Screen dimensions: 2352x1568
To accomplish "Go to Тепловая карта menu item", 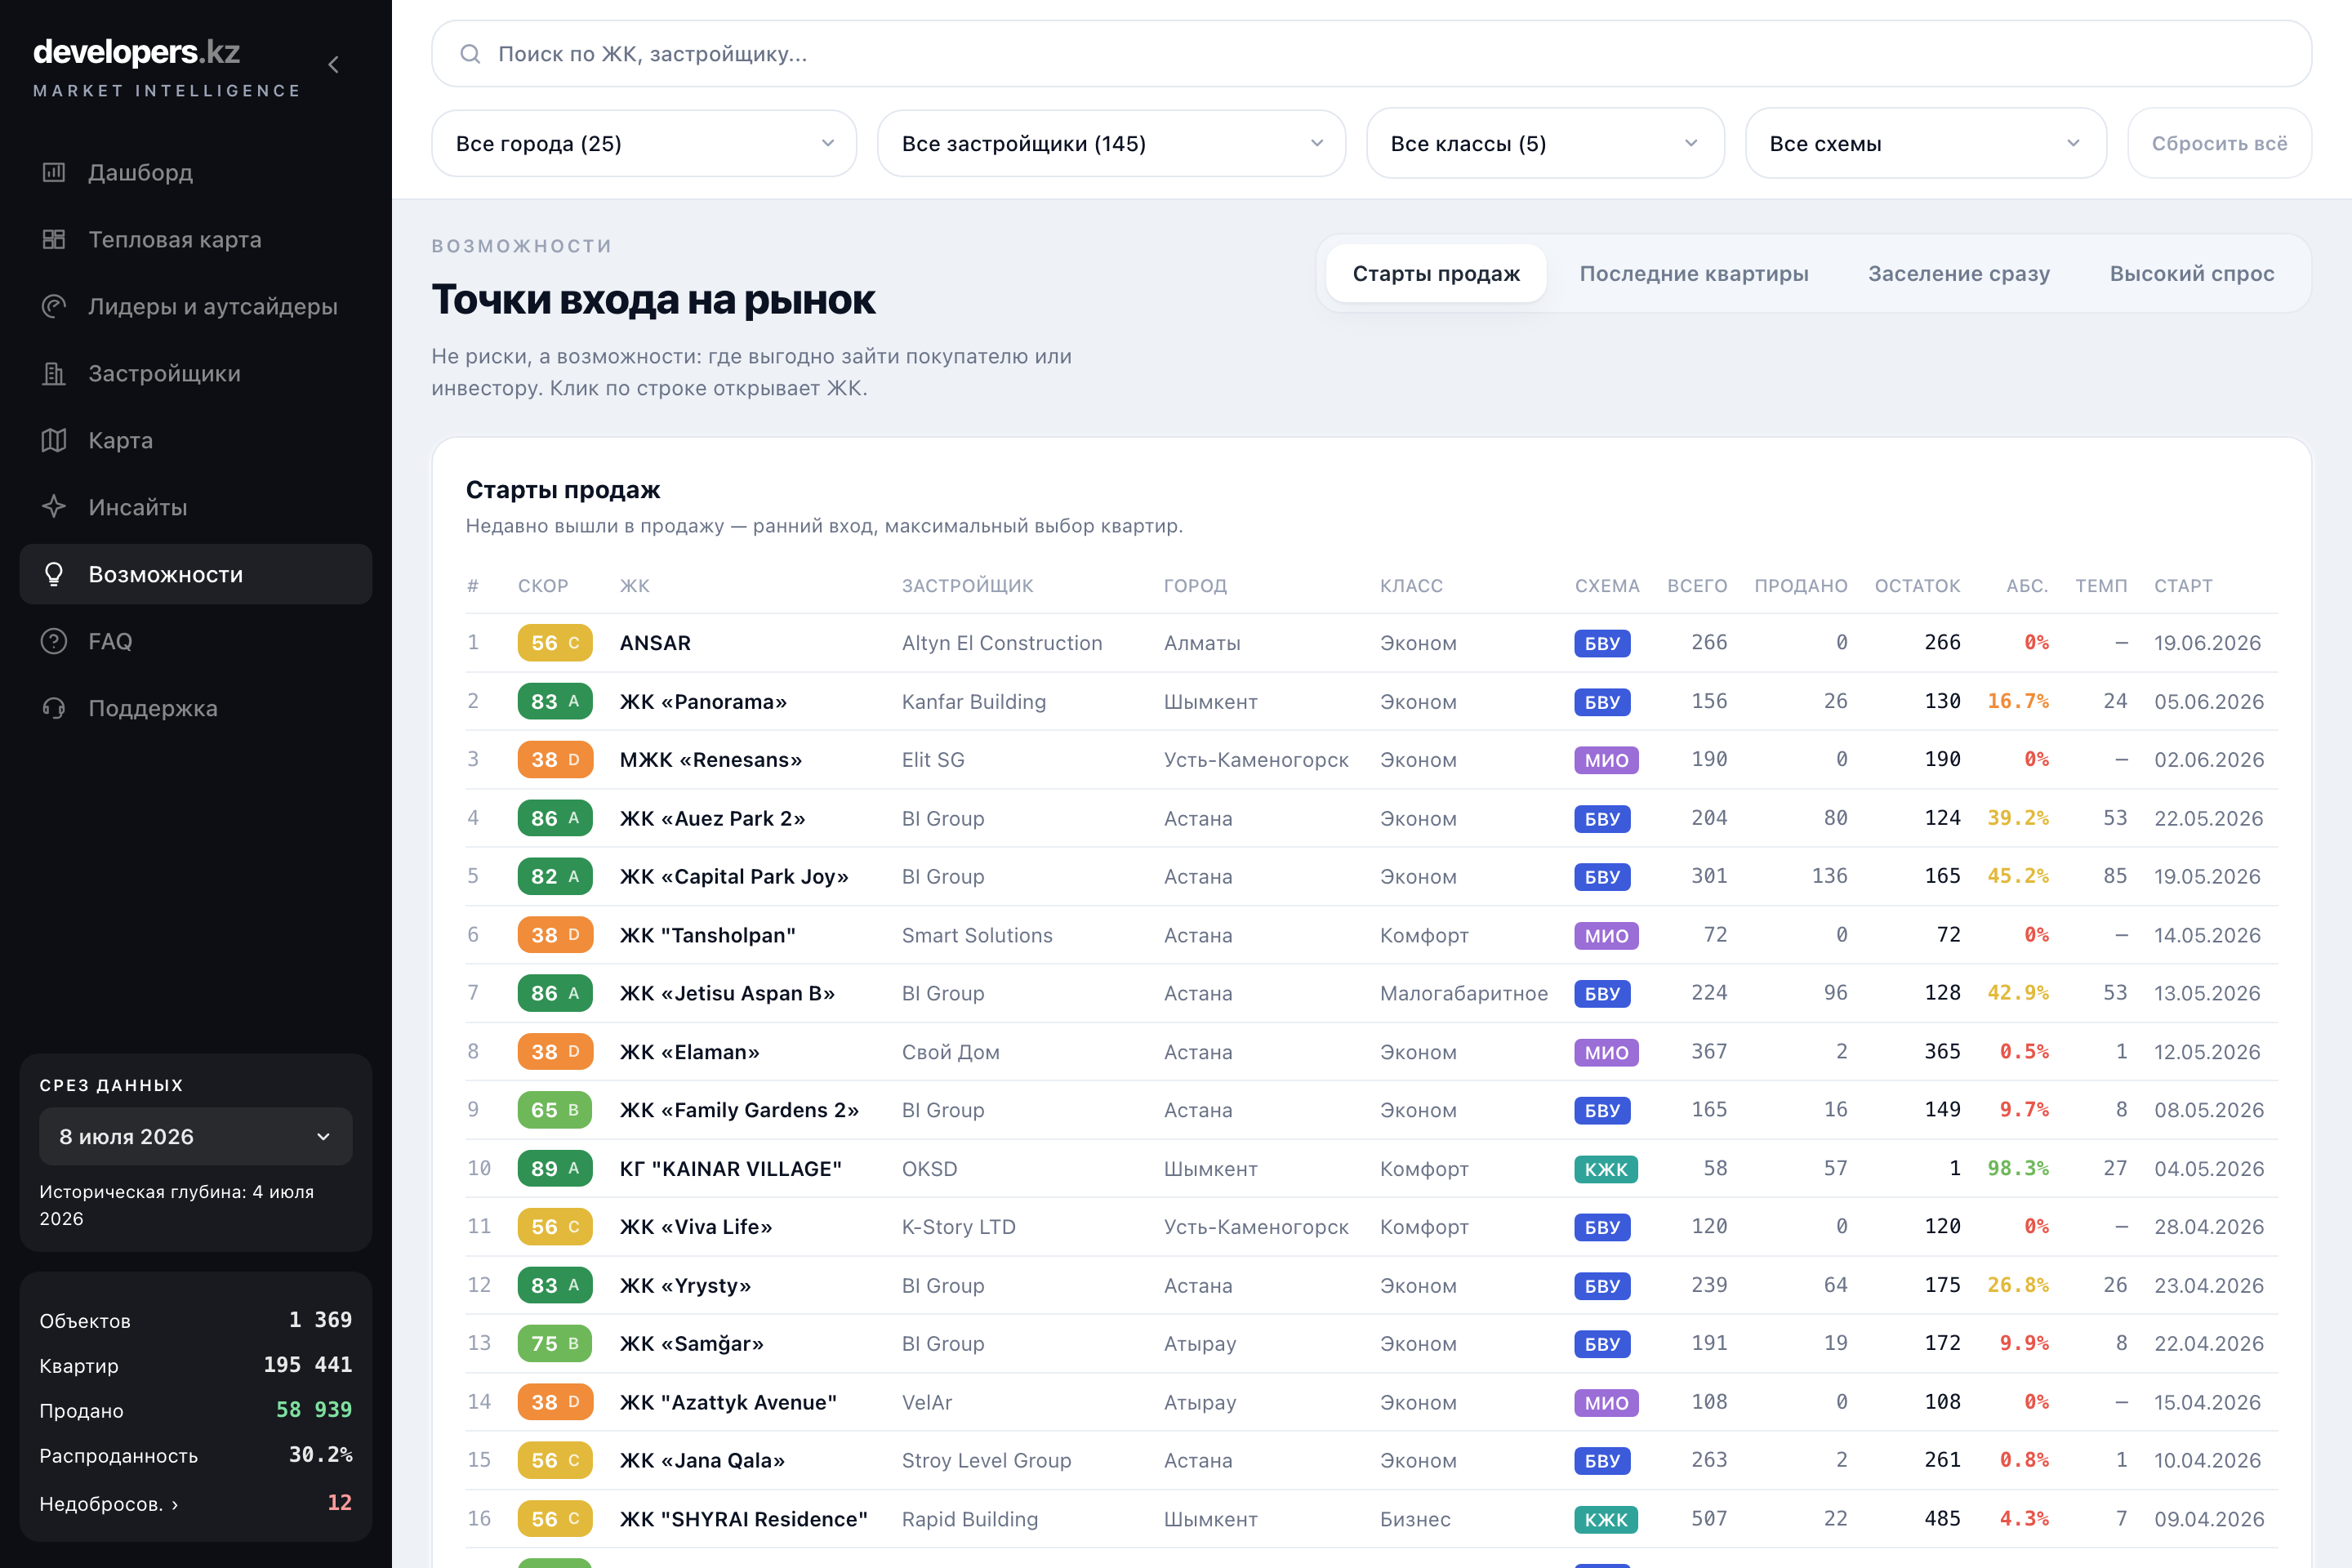I will click(196, 239).
